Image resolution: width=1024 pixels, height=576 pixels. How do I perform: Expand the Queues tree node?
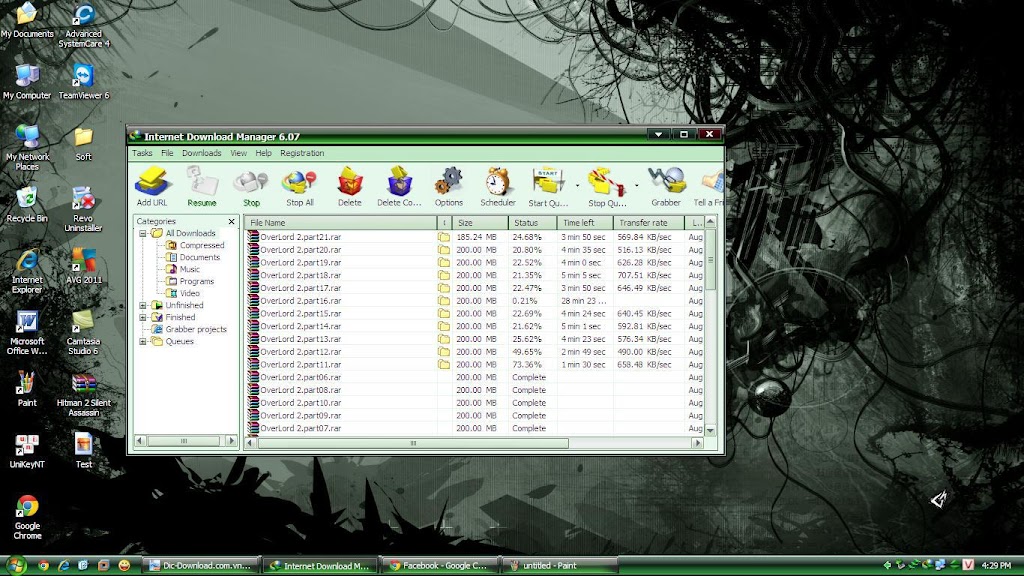tap(143, 341)
